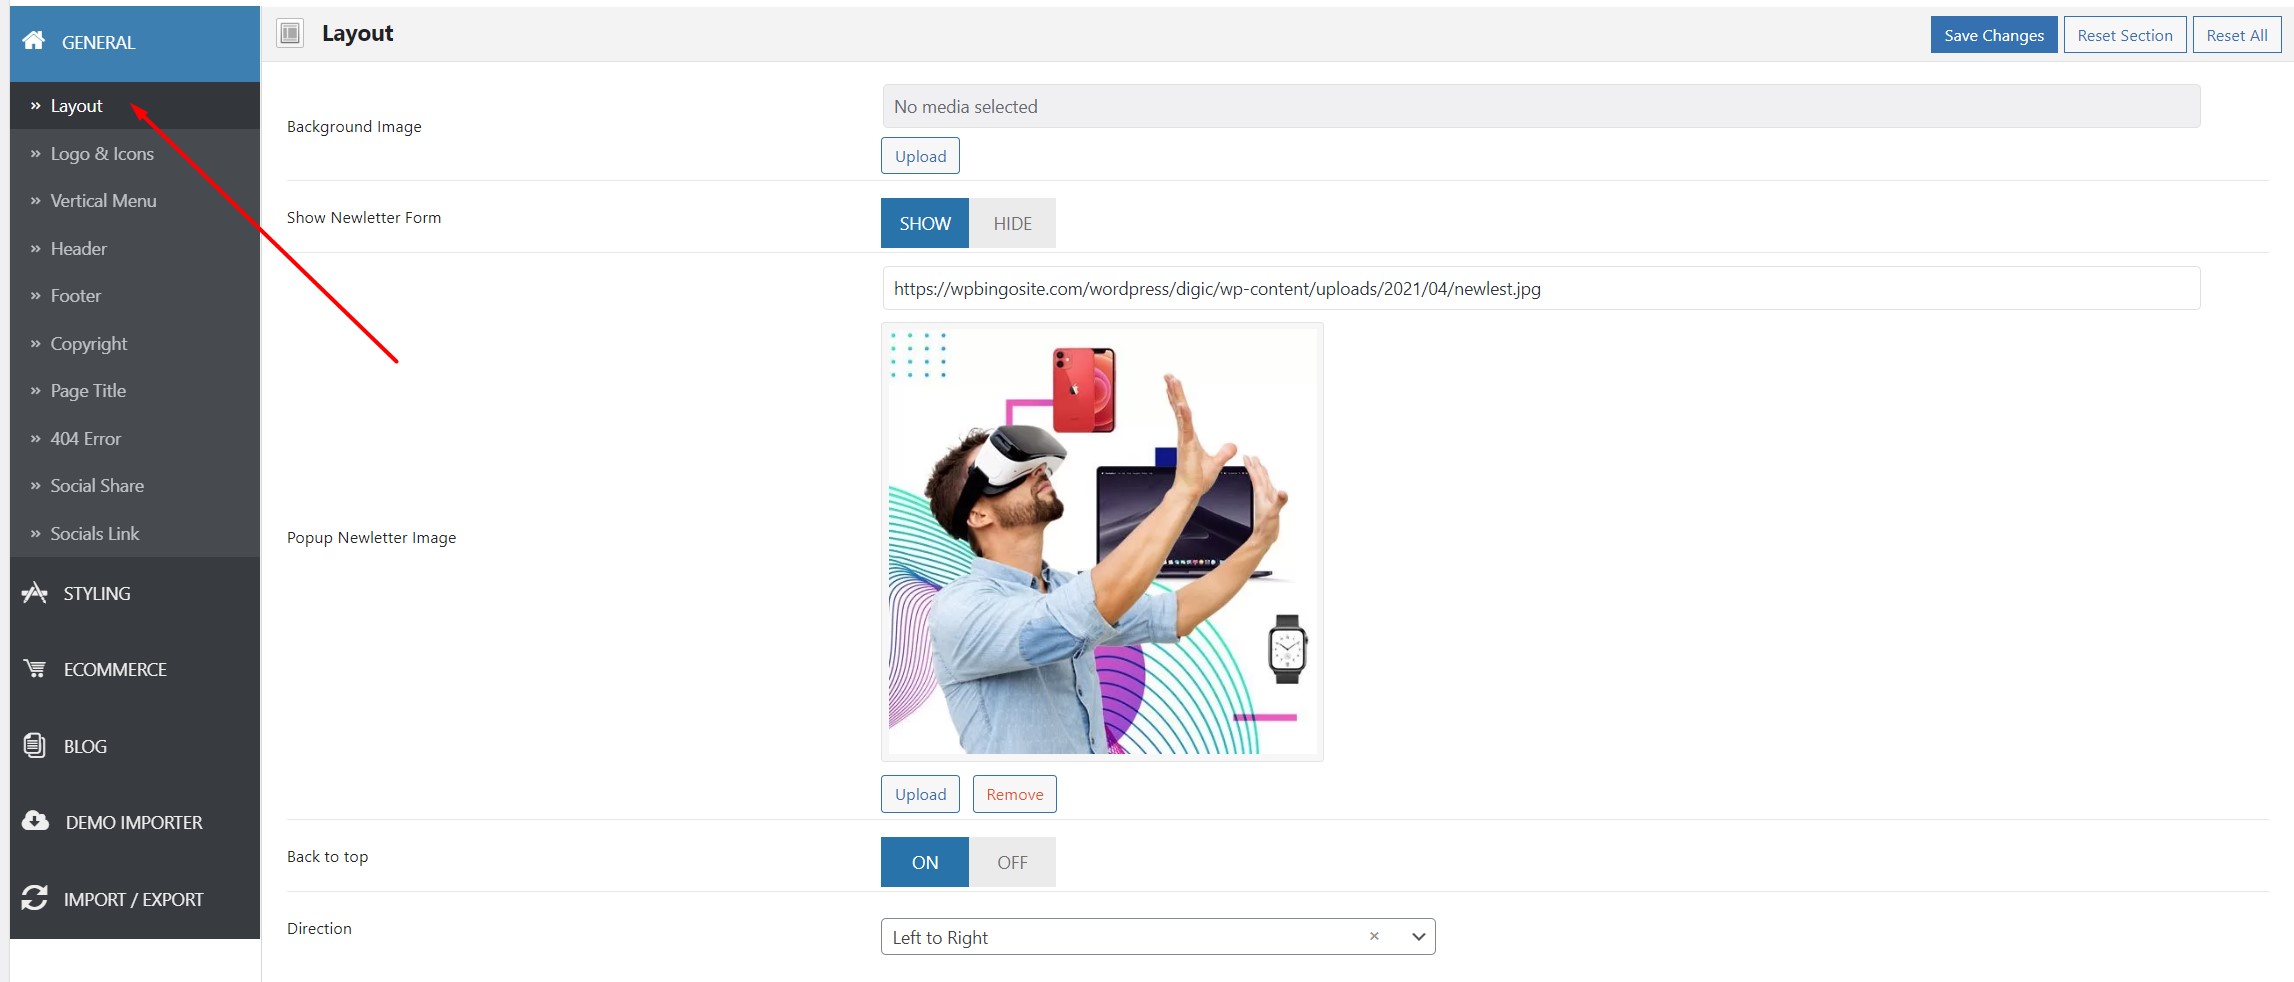Clear Direction selection with the x icon
Image resolution: width=2294 pixels, height=982 pixels.
1374,936
